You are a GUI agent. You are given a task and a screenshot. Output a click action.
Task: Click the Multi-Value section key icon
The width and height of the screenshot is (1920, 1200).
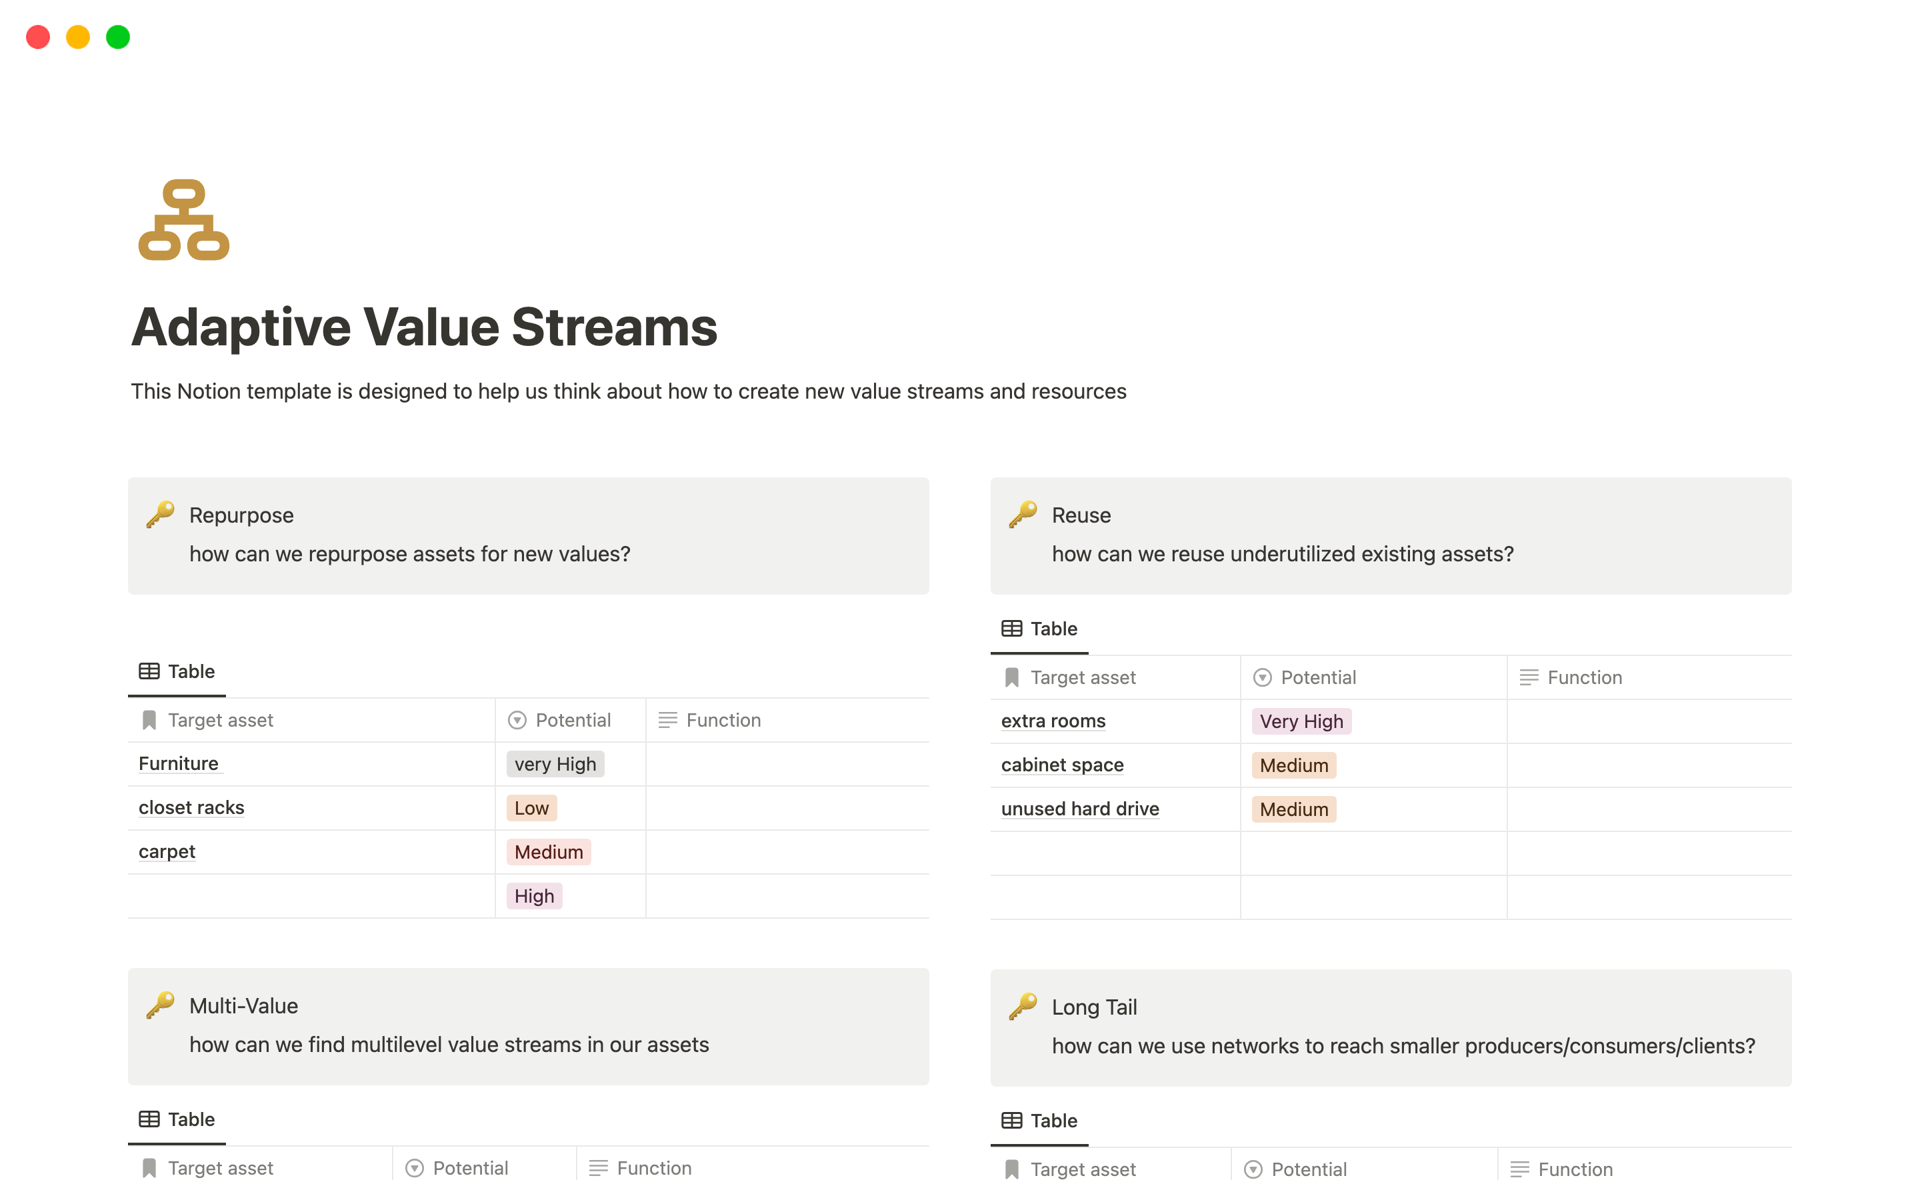(x=162, y=1006)
